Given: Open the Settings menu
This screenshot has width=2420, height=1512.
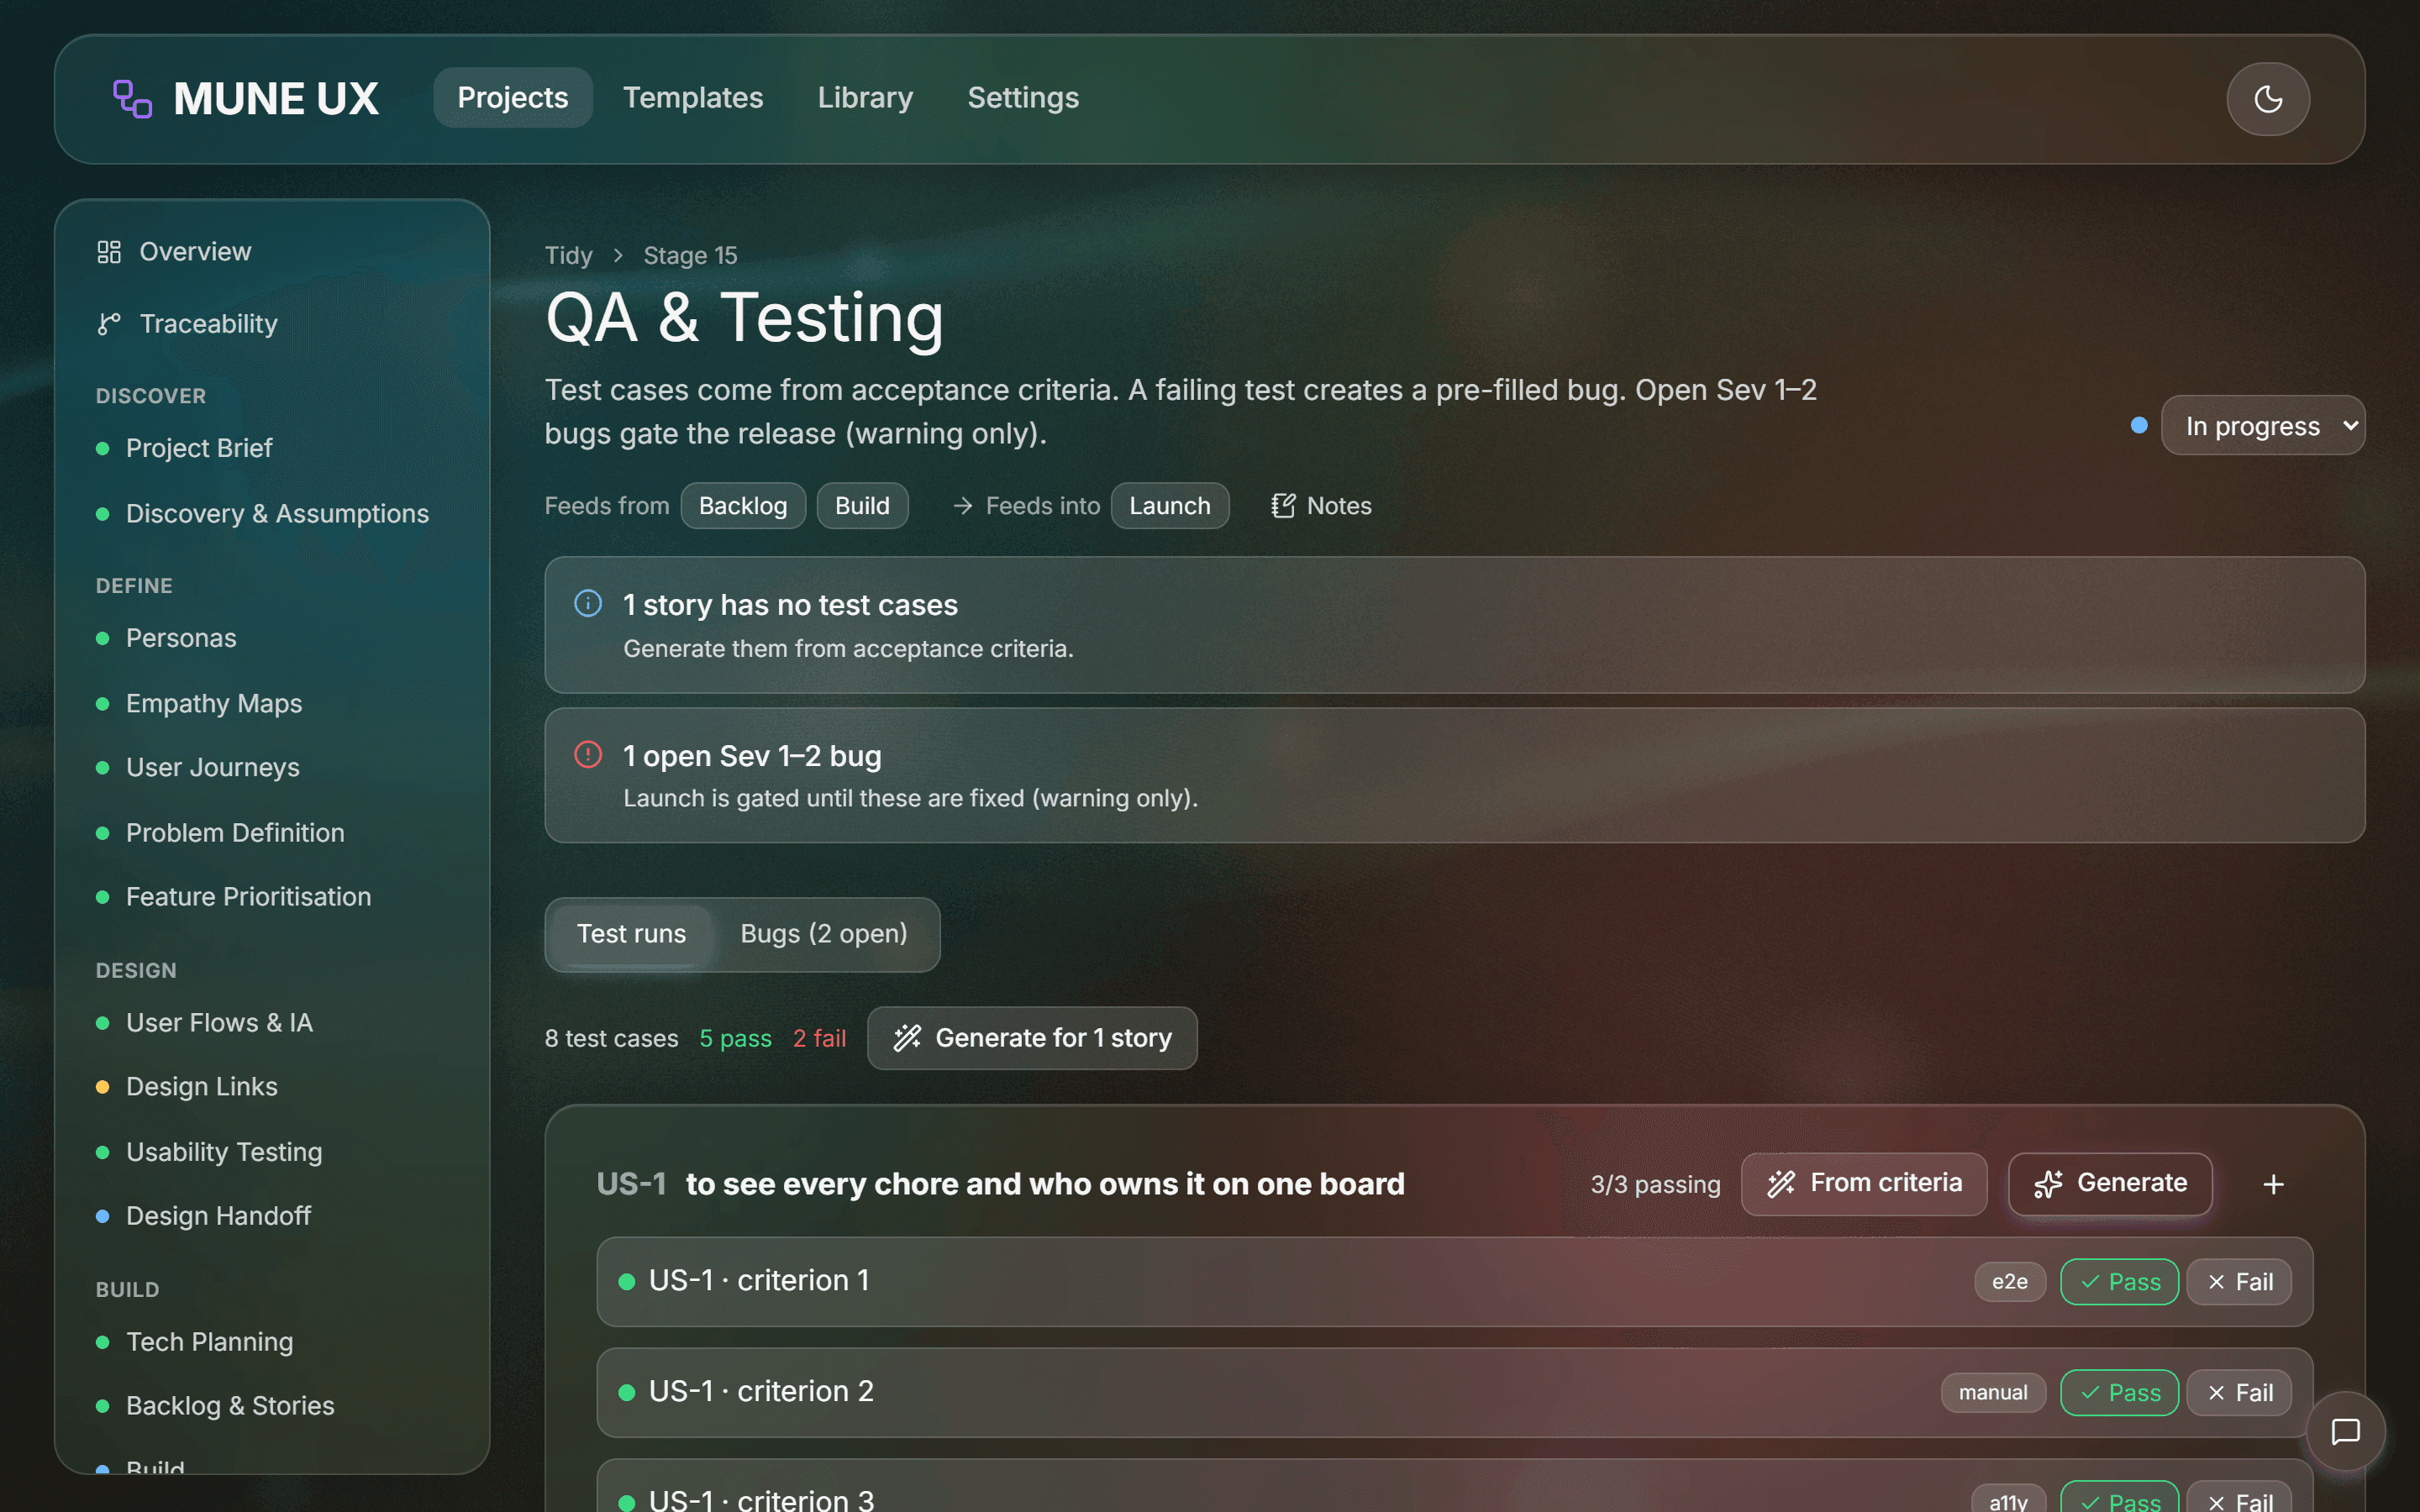Looking at the screenshot, I should 1023,98.
